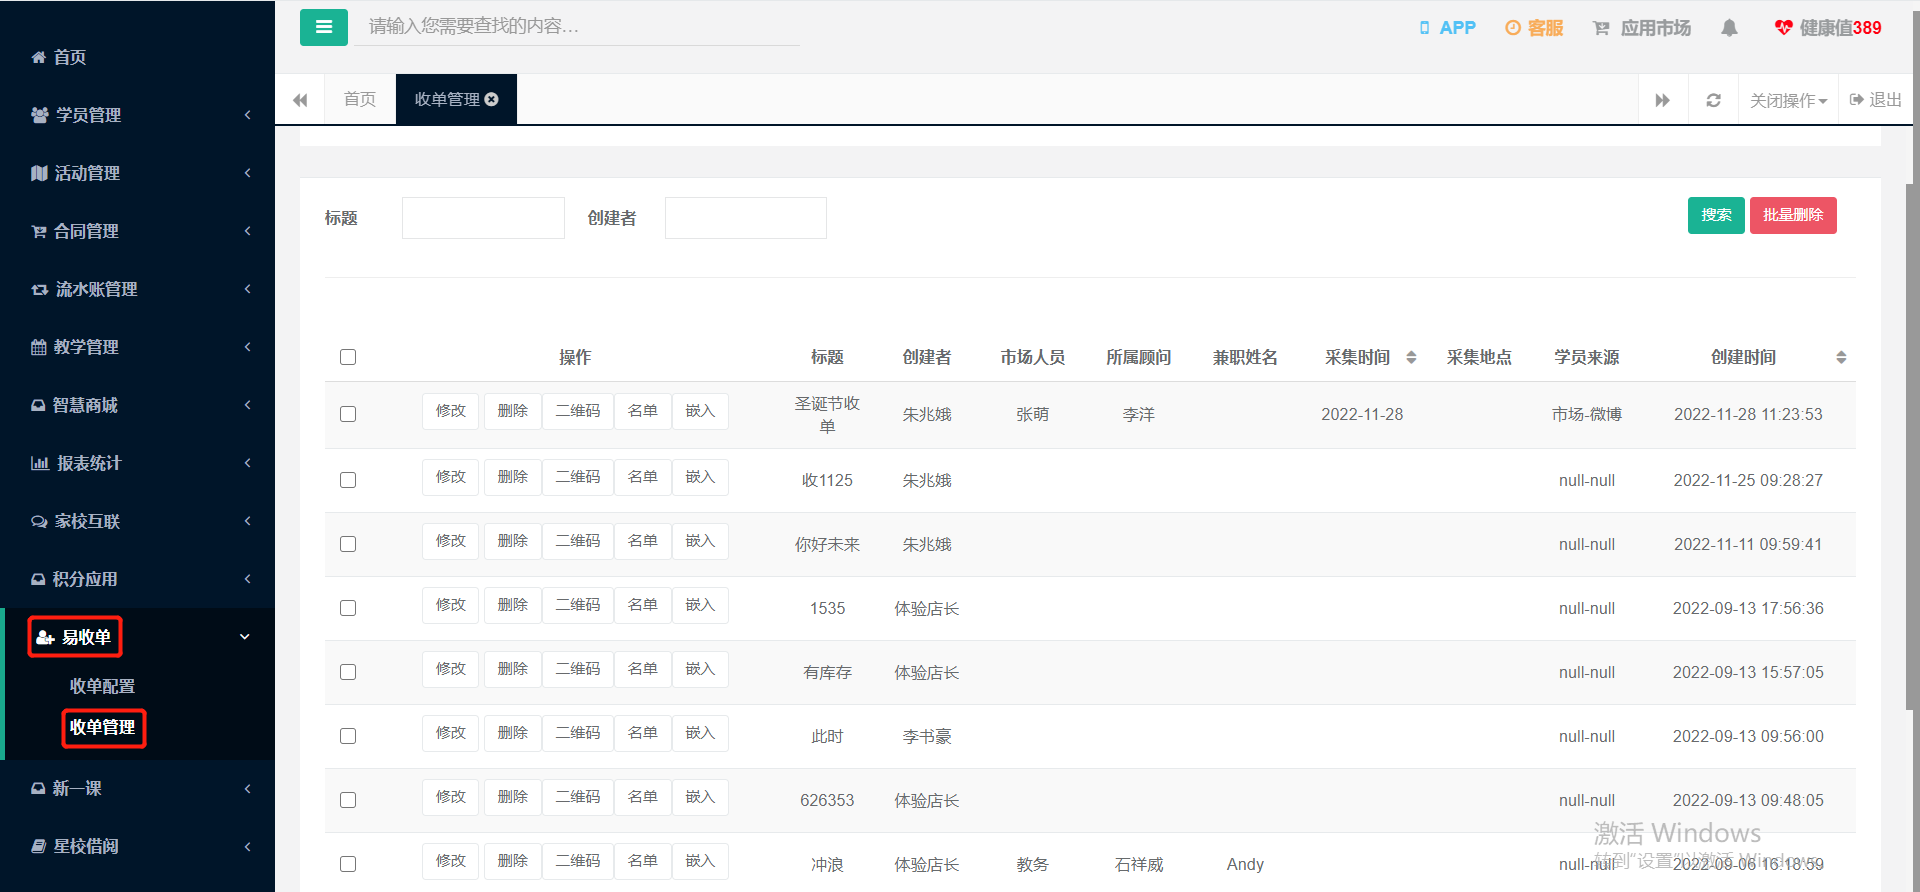This screenshot has height=892, width=1920.
Task: Check the 有库存 row checkbox
Action: 348,672
